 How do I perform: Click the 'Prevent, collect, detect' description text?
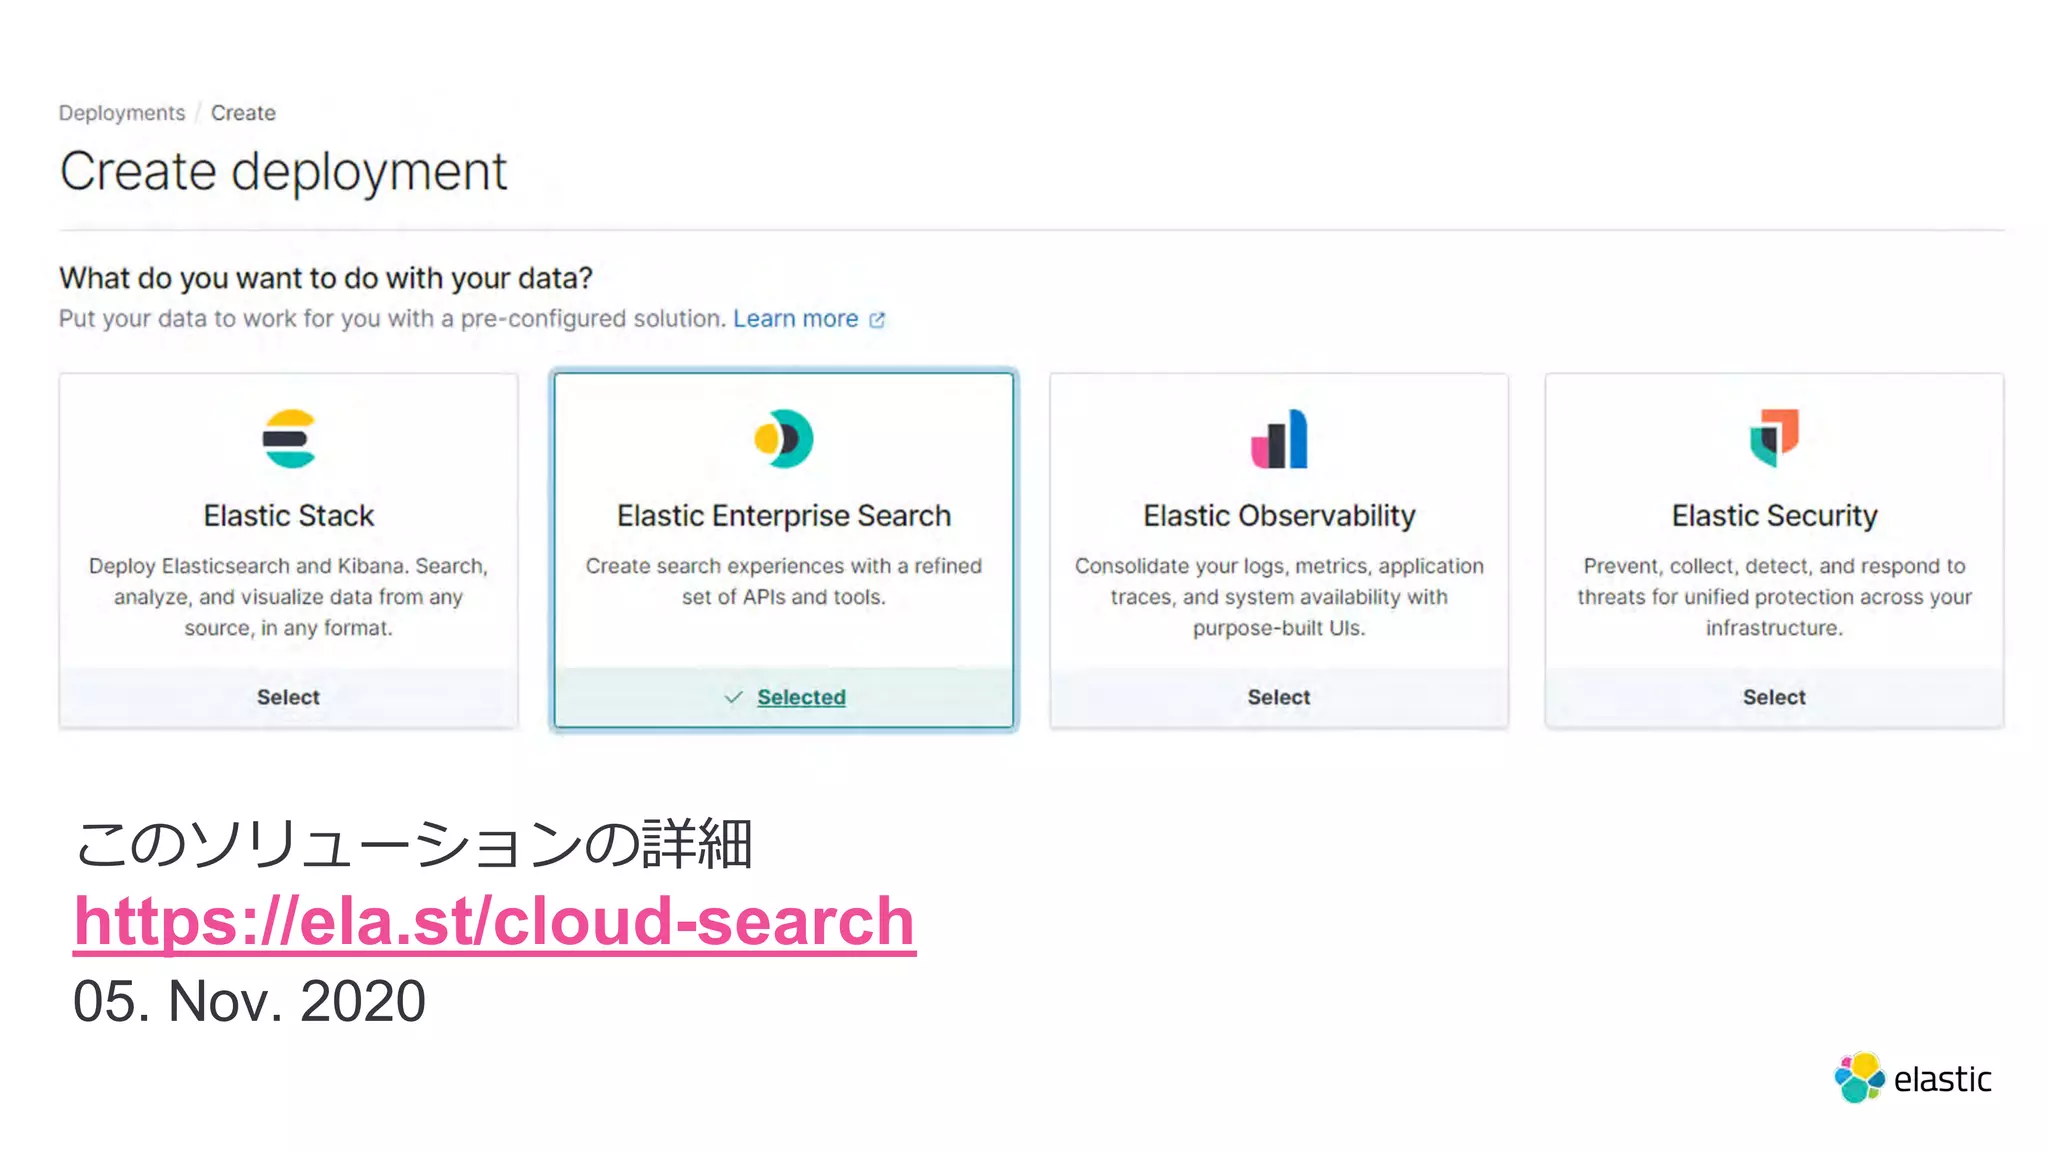pyautogui.click(x=1774, y=597)
